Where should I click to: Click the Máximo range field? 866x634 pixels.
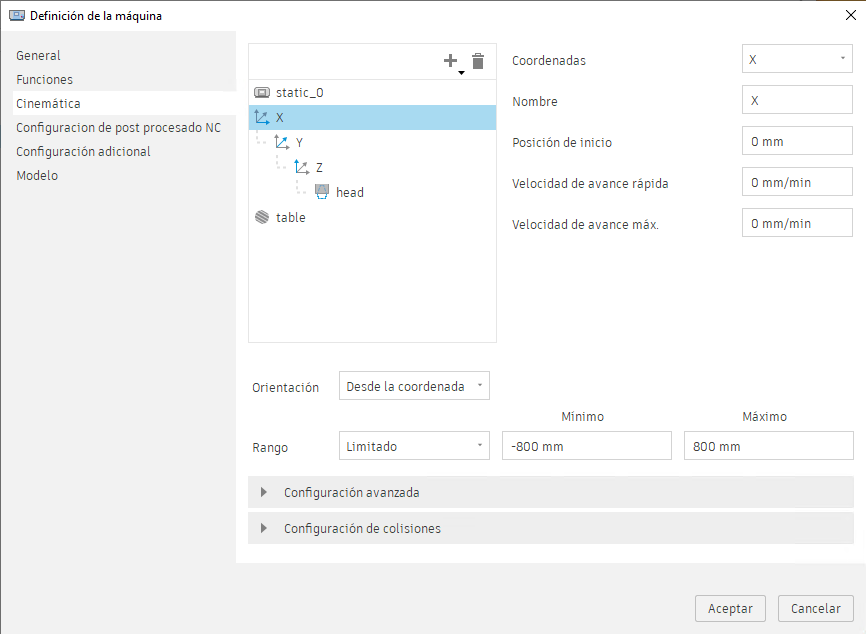(x=768, y=446)
